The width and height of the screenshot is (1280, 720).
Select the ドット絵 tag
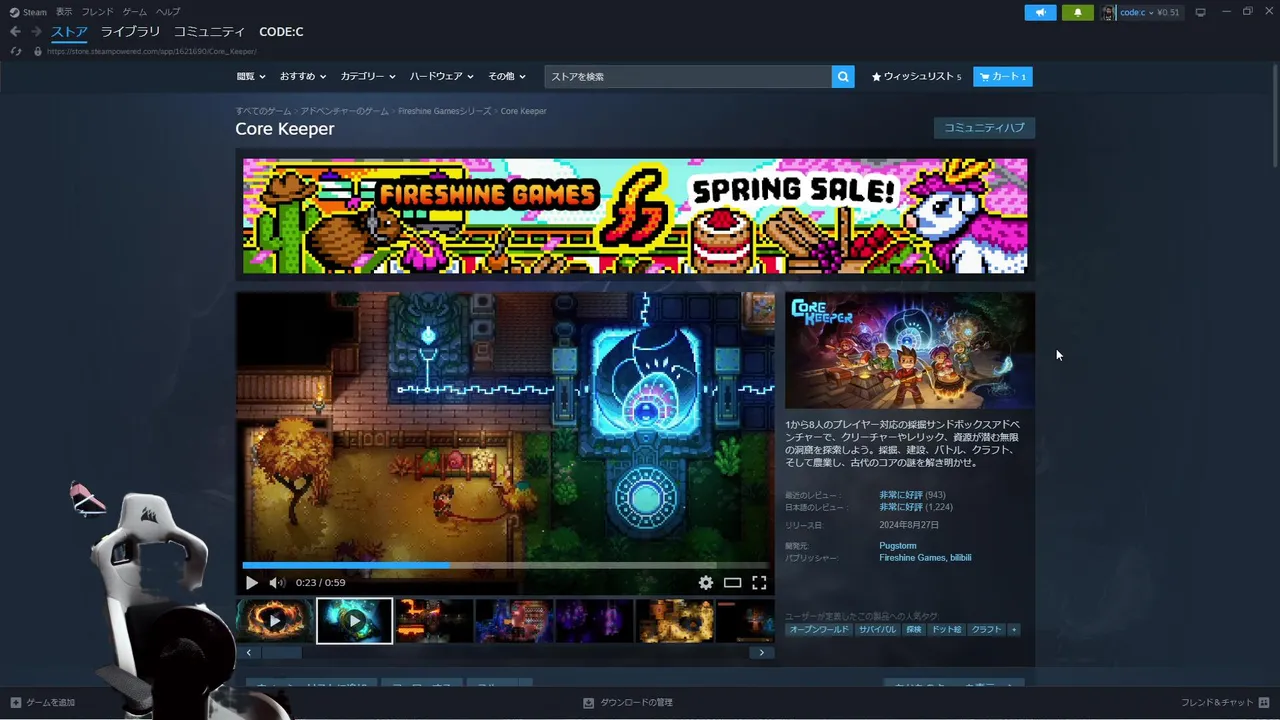(946, 629)
